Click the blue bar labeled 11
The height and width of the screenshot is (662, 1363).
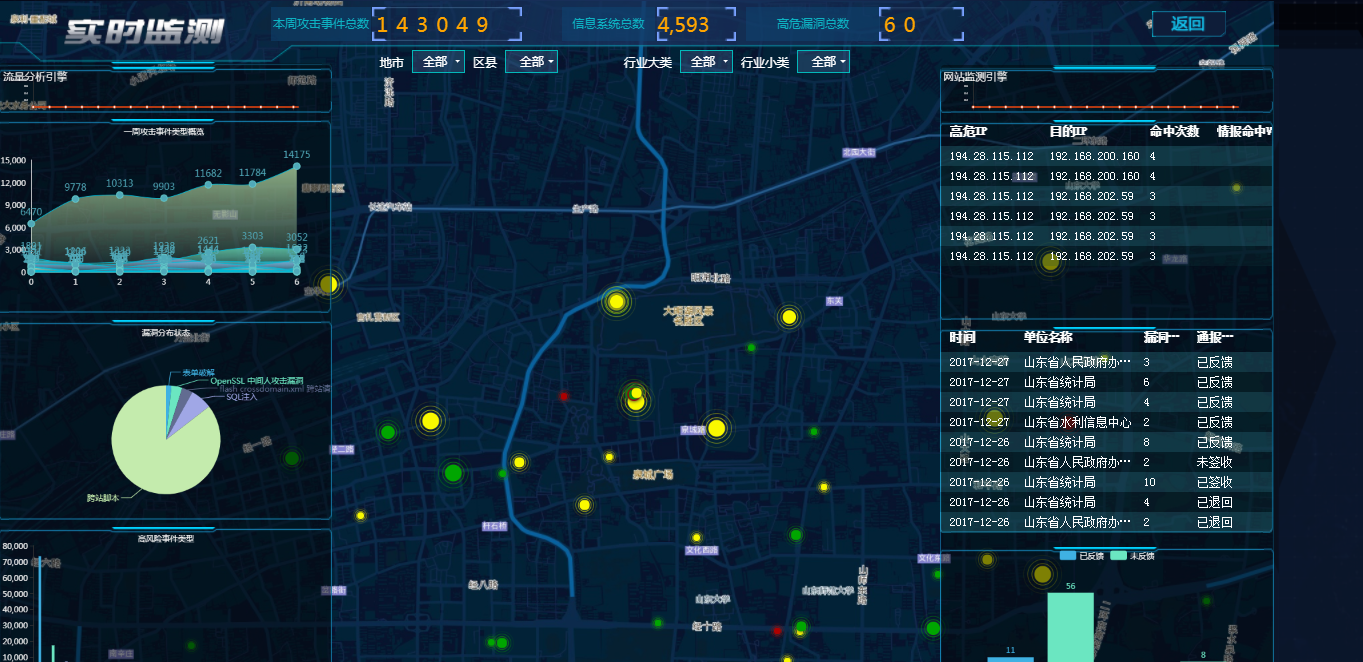point(1010,659)
